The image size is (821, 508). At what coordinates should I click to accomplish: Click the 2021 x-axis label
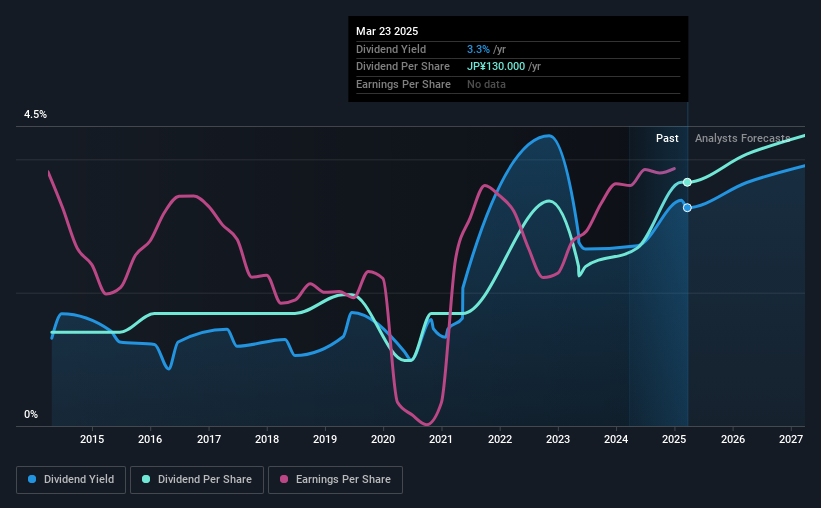(x=441, y=439)
